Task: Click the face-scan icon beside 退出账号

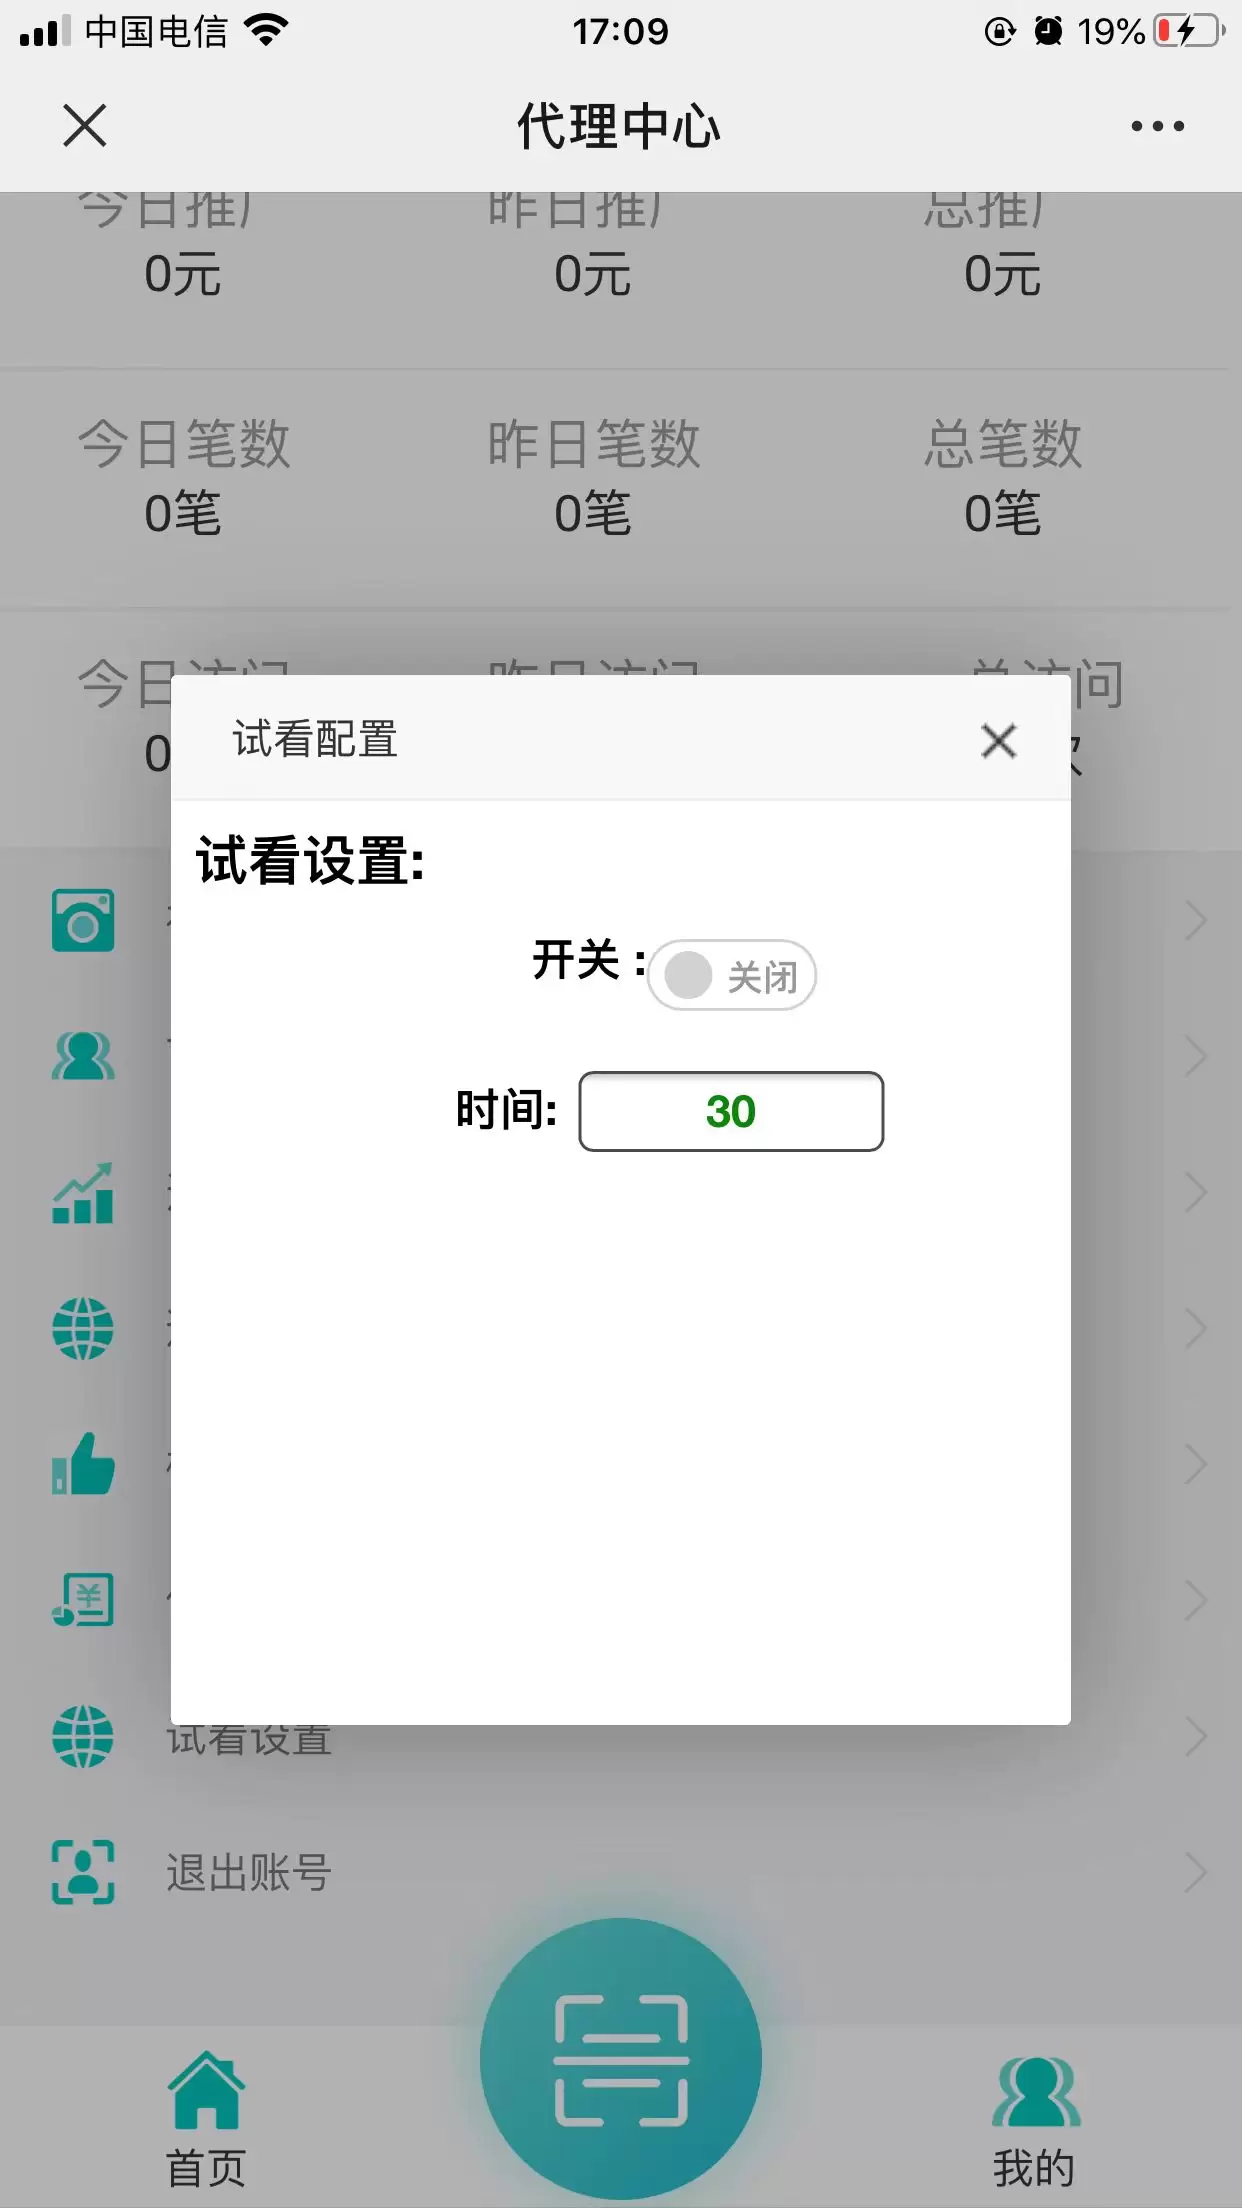Action: click(83, 1872)
